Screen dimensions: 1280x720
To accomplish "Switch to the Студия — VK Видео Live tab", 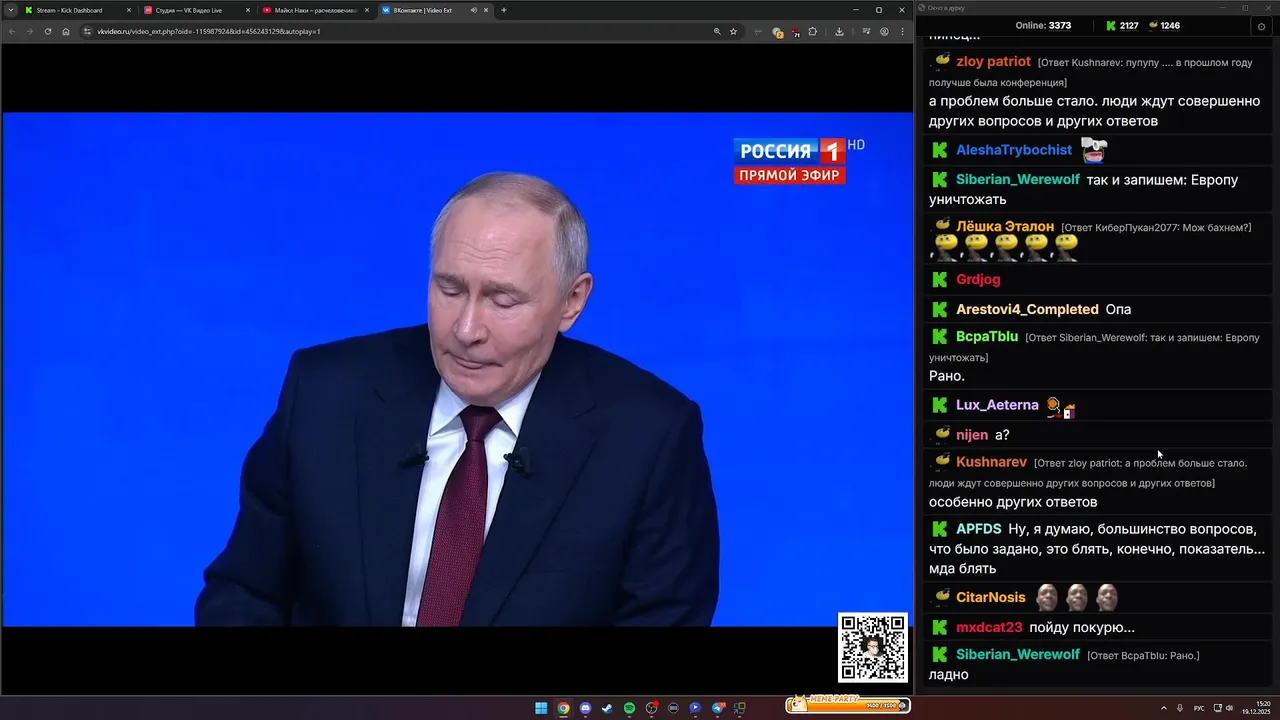I will pos(195,10).
